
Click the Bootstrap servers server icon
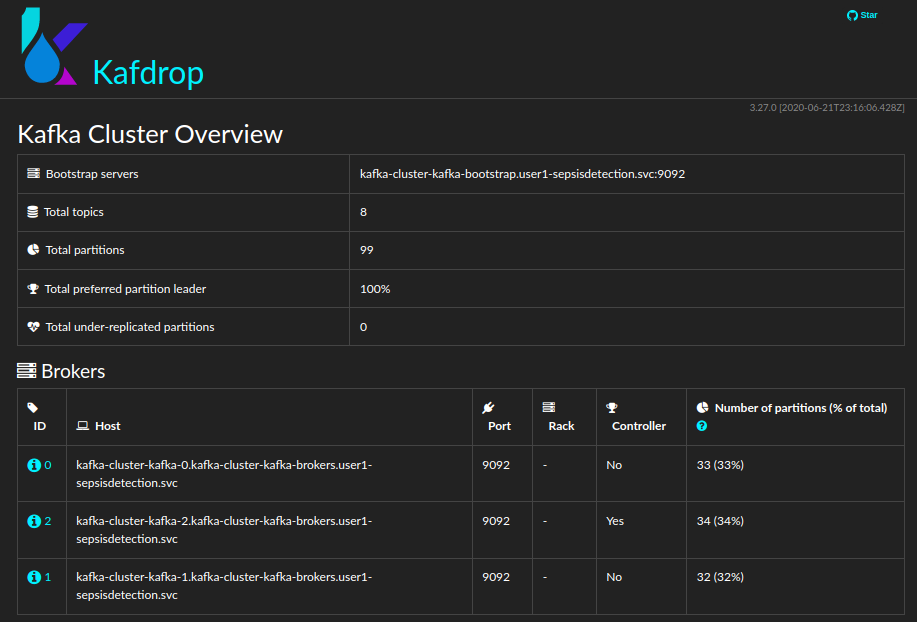point(33,174)
